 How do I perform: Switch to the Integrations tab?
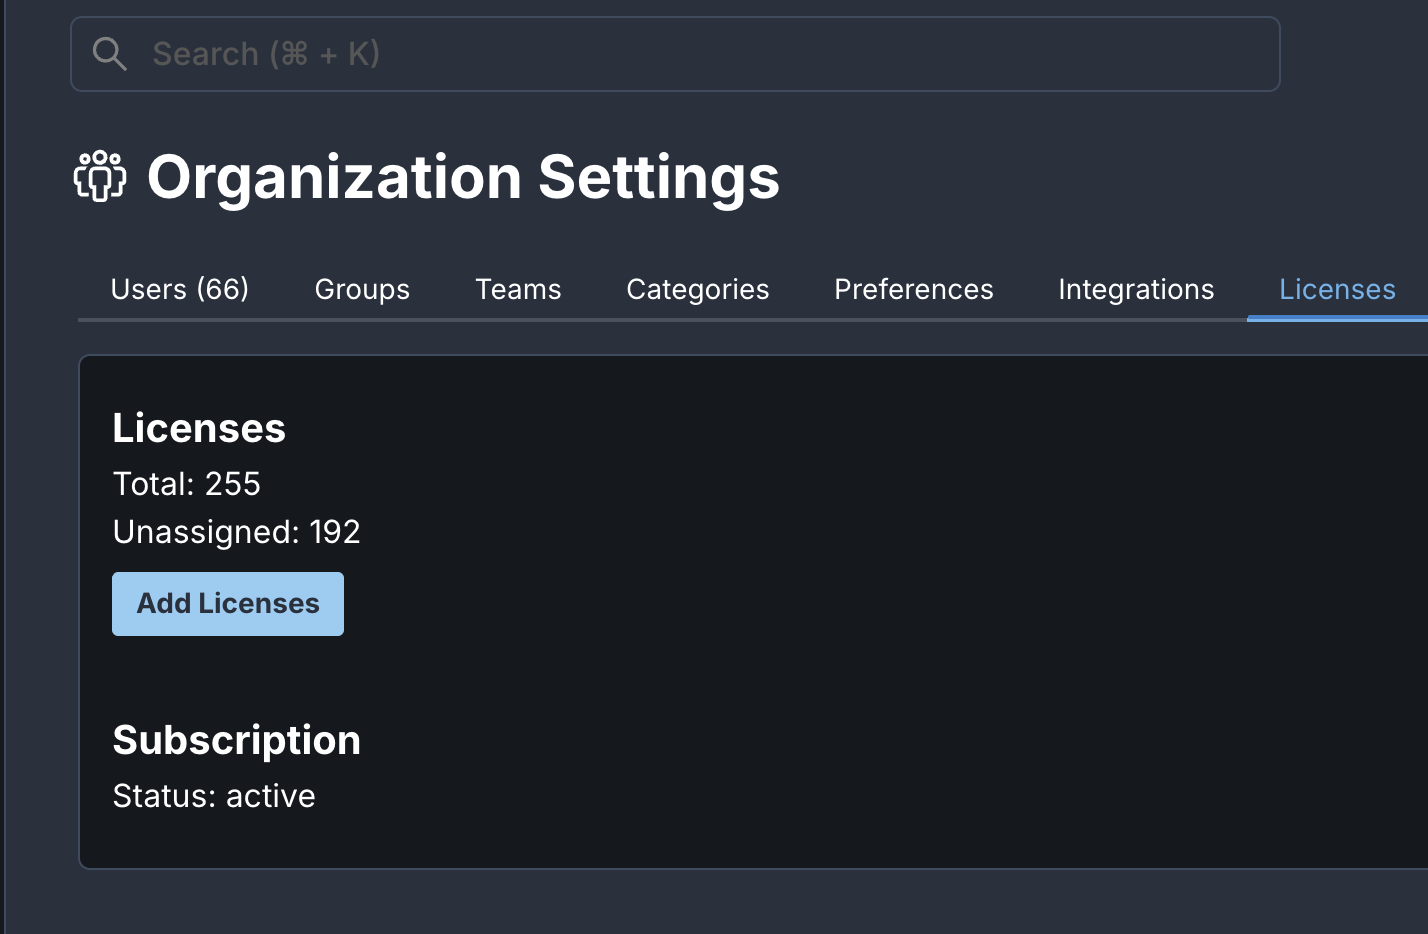tap(1136, 290)
